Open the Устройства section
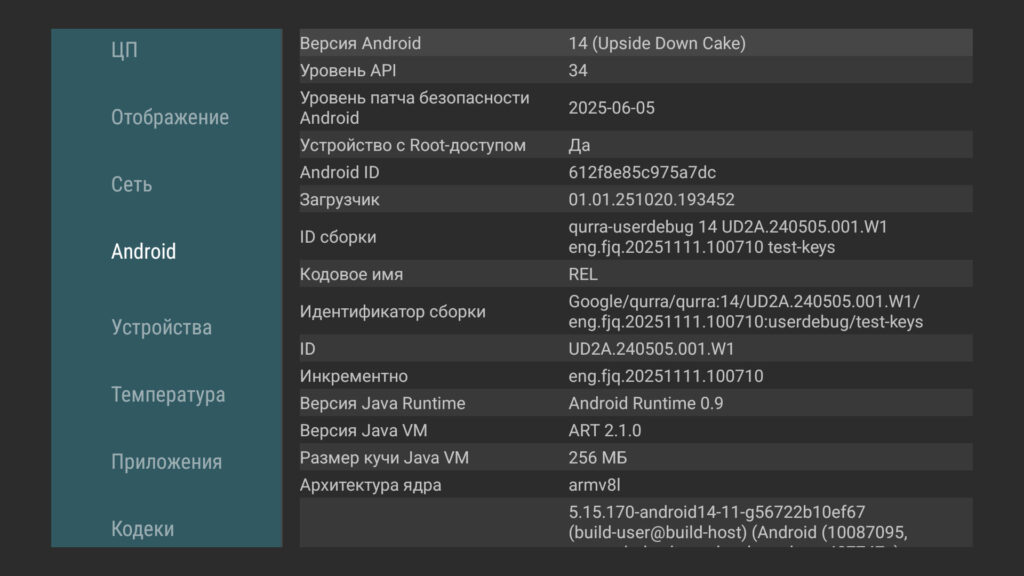This screenshot has height=576, width=1024. coord(161,327)
